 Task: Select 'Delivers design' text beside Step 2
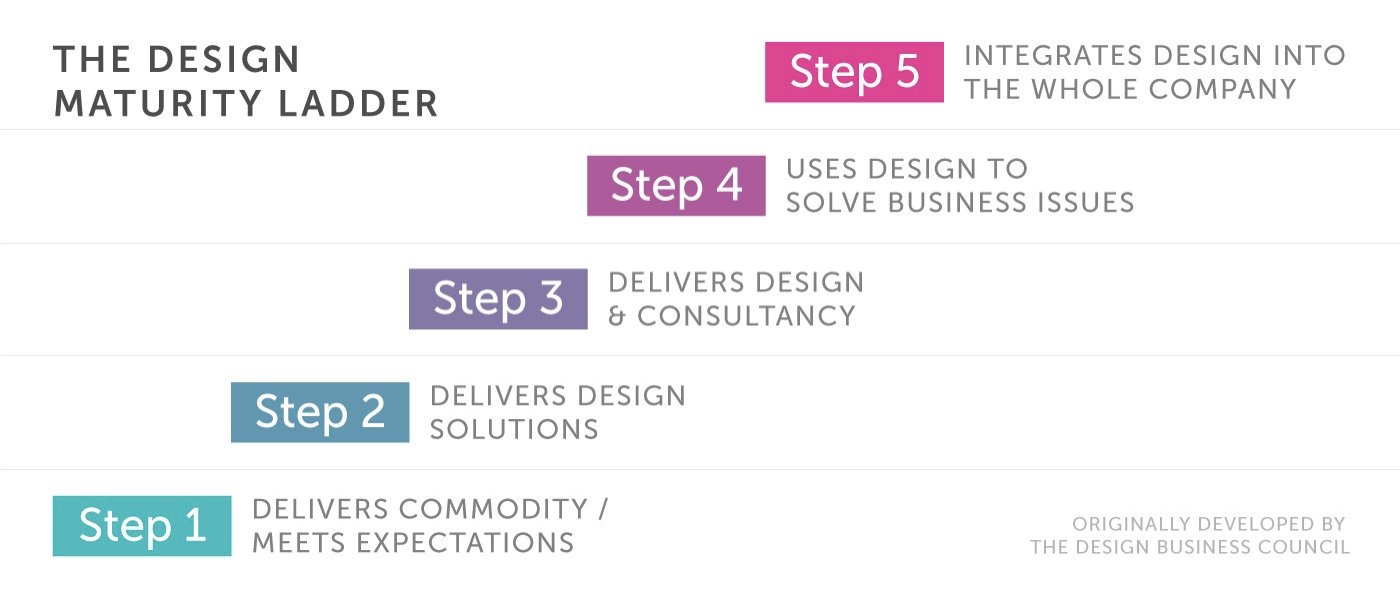pos(558,396)
